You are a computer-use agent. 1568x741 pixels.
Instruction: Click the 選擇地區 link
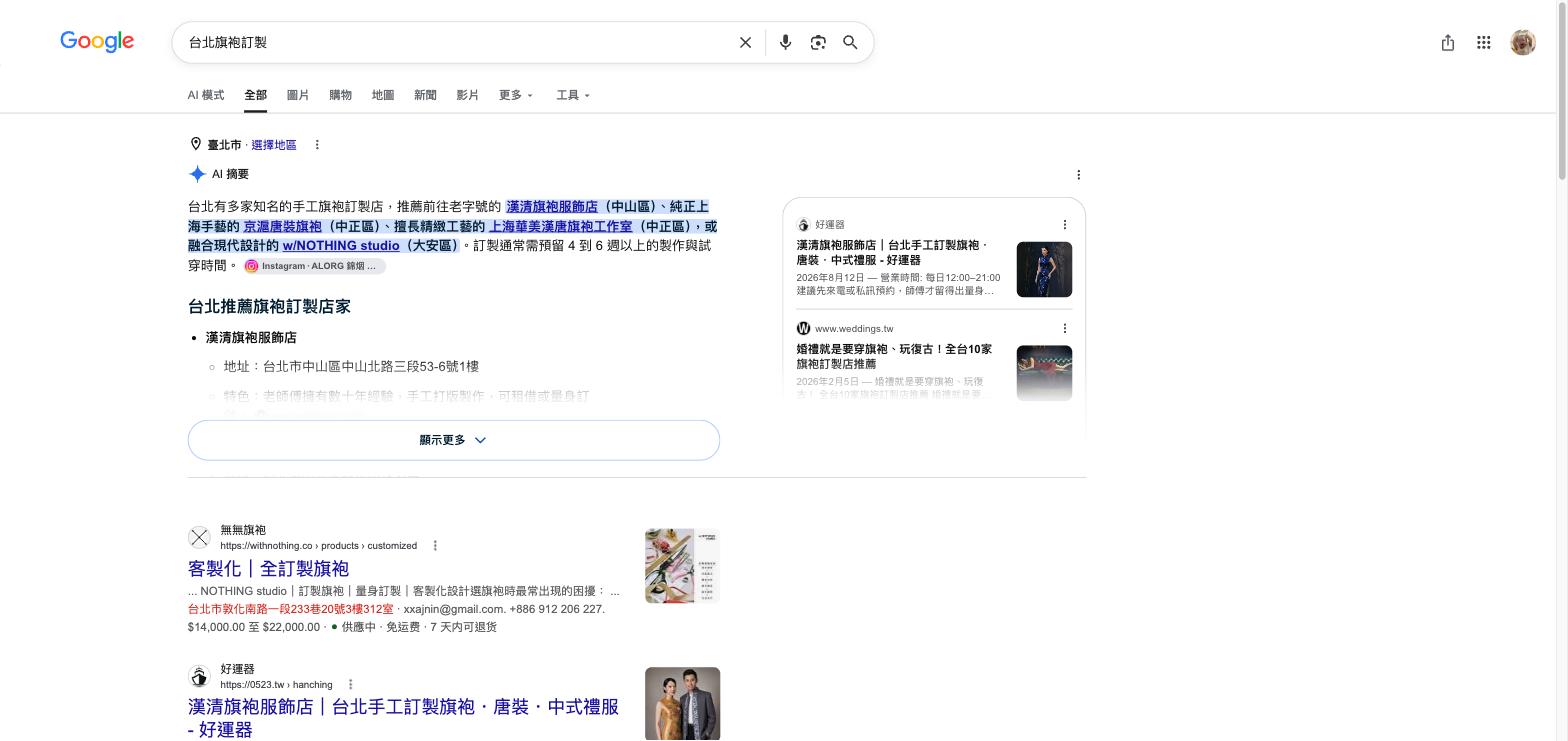274,145
